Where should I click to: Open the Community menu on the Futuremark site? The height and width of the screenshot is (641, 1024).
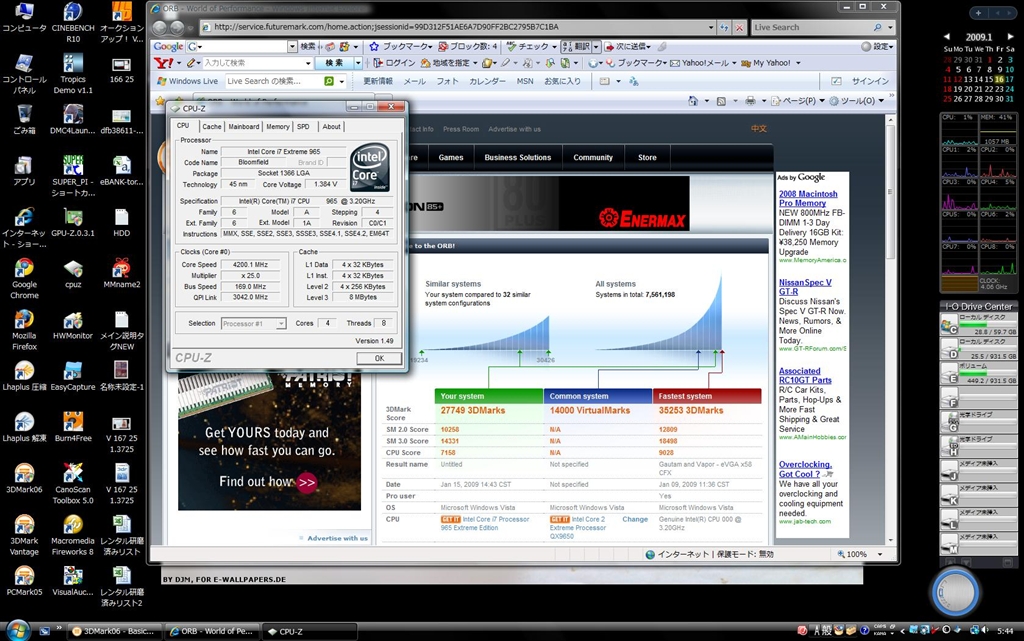593,157
